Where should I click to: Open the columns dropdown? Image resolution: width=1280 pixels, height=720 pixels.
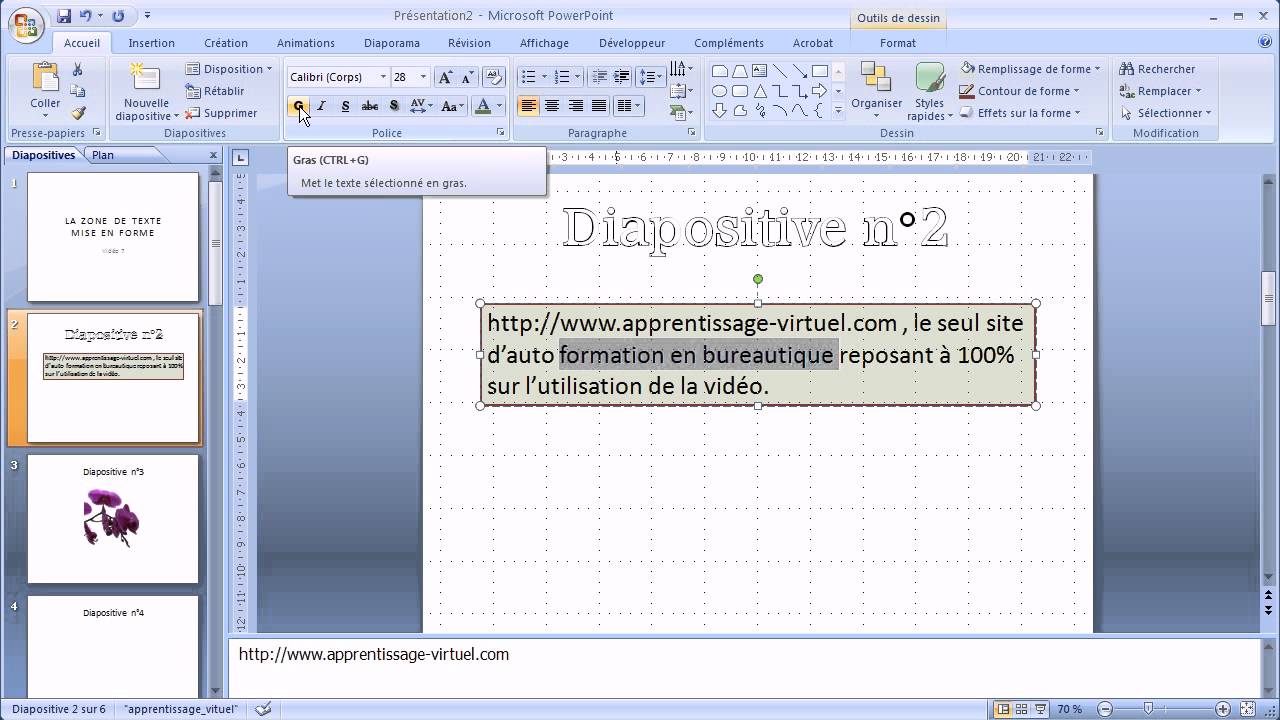pyautogui.click(x=628, y=106)
